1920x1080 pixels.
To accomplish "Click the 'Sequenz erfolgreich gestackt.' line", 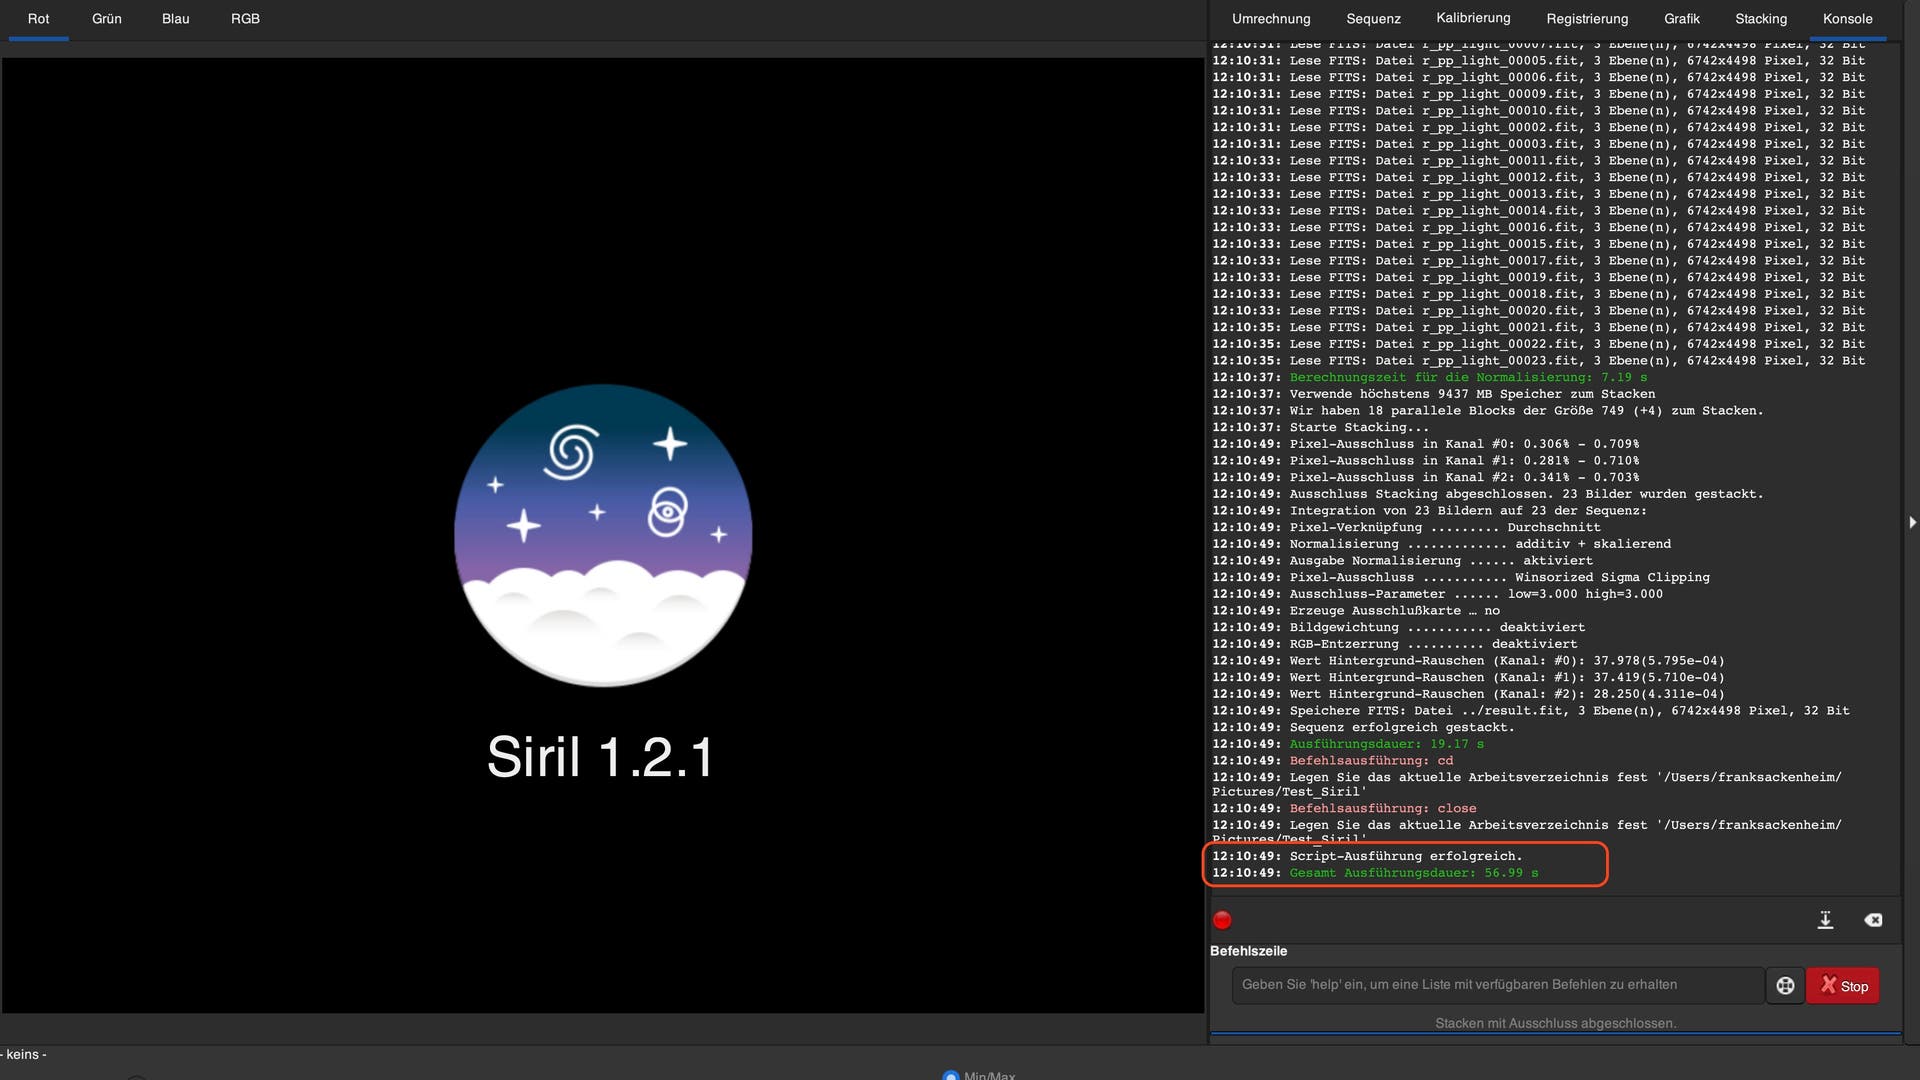I will 1363,727.
